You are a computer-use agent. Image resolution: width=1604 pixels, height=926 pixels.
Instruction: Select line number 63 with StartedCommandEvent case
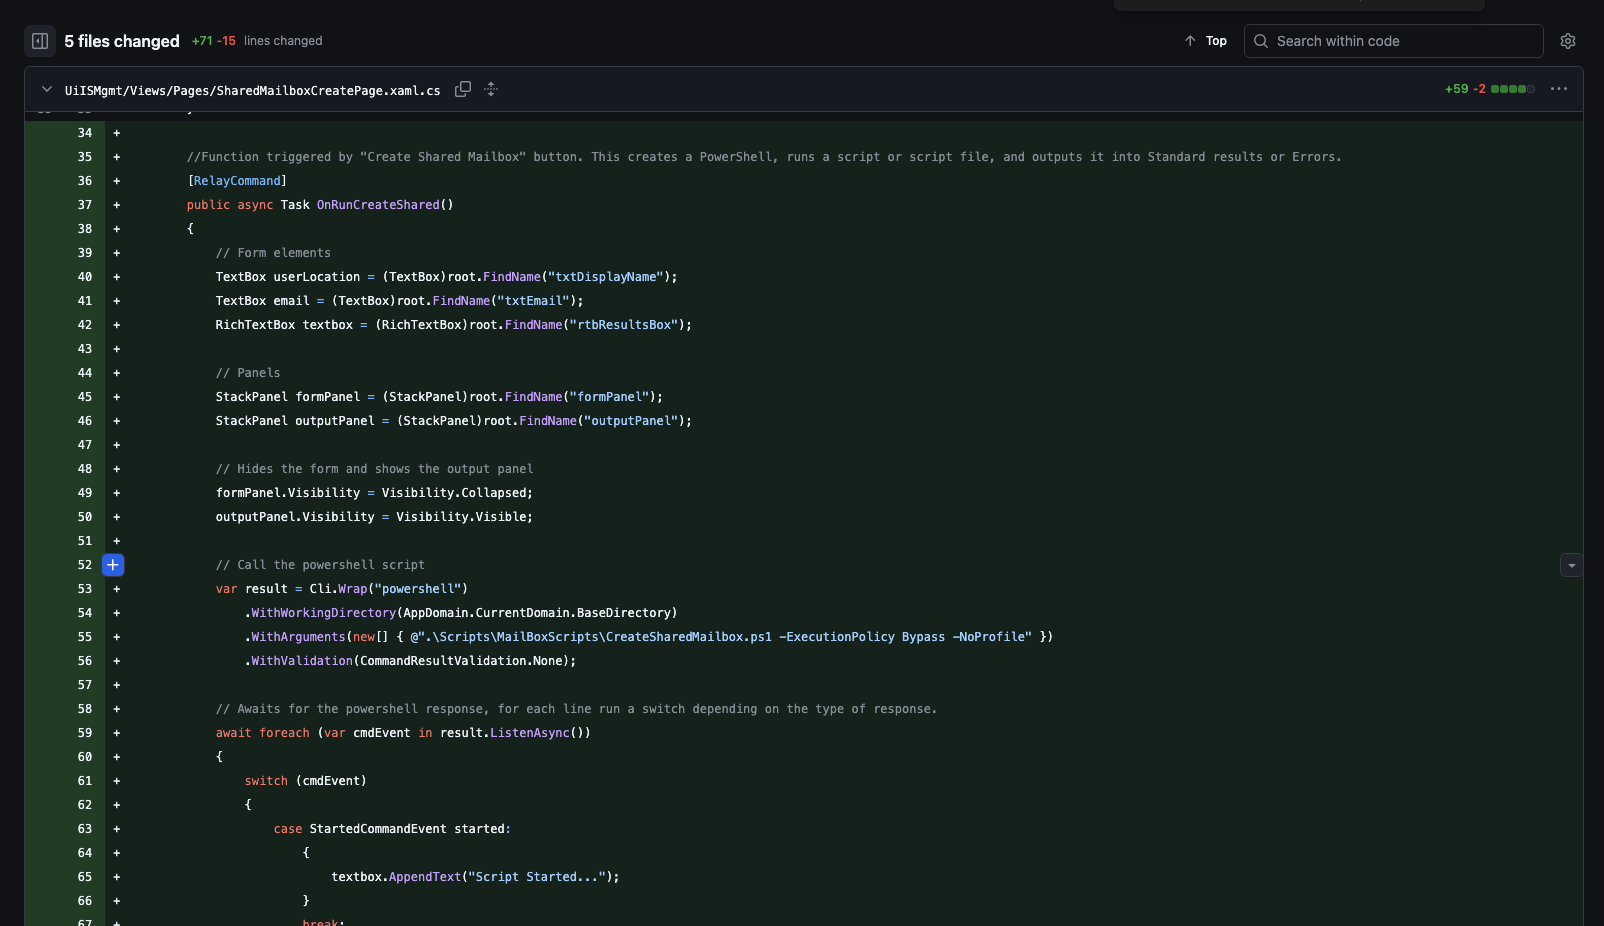coord(85,829)
